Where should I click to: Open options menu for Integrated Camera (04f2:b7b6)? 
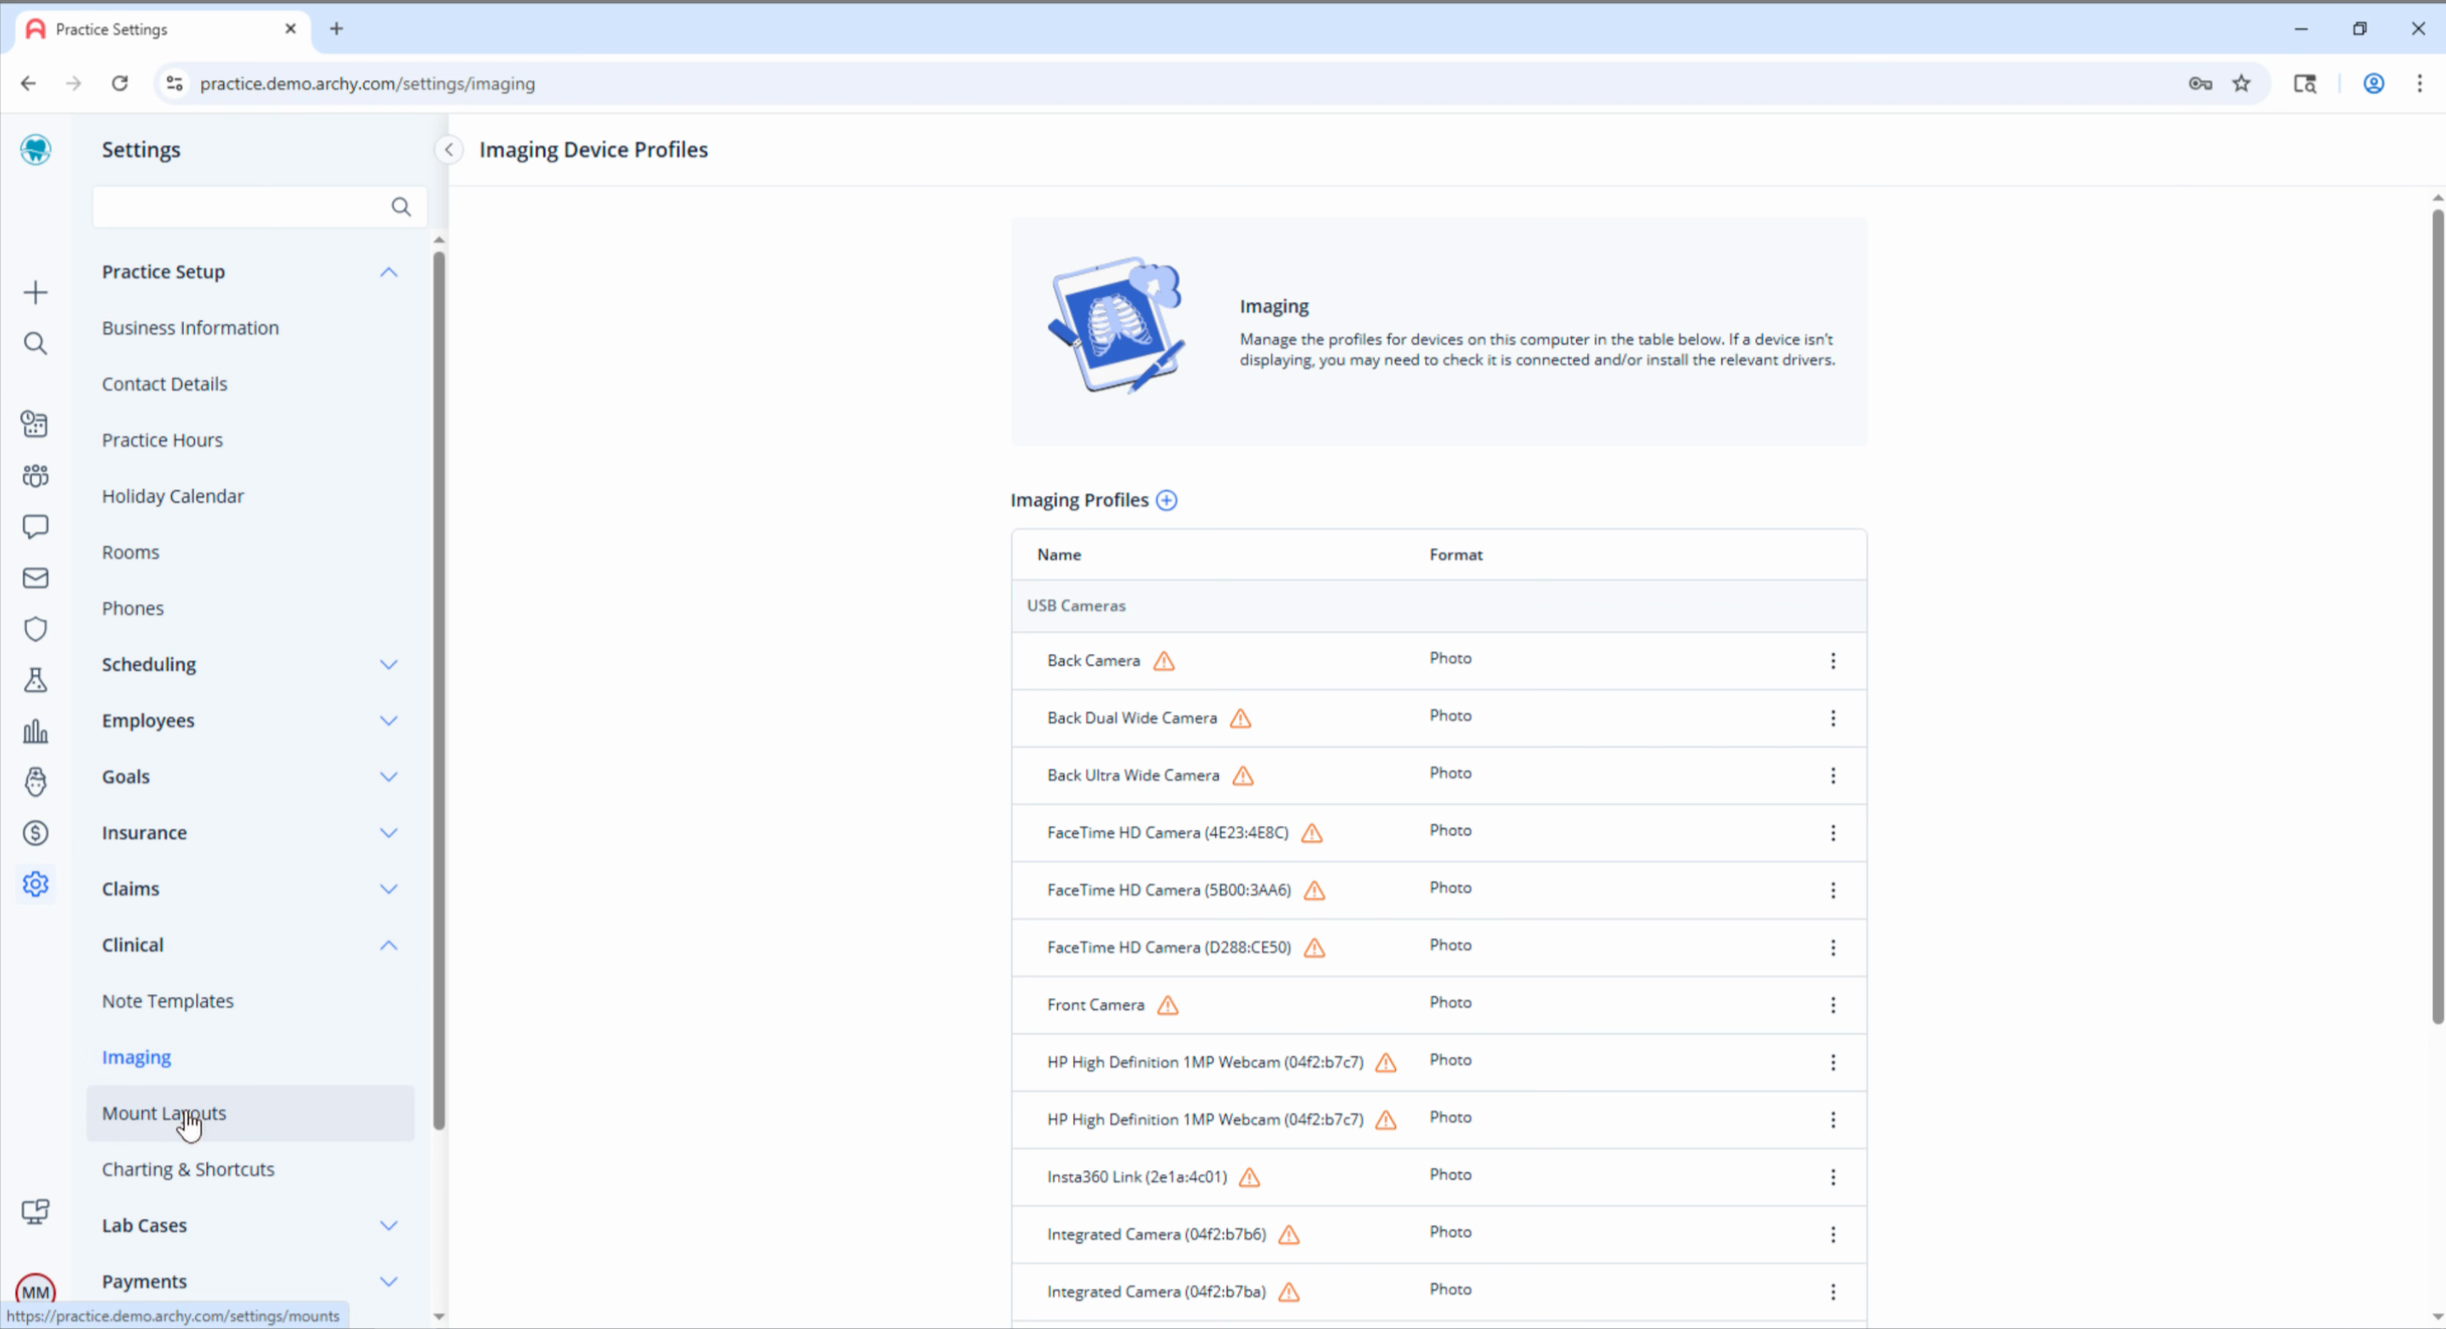(x=1833, y=1234)
